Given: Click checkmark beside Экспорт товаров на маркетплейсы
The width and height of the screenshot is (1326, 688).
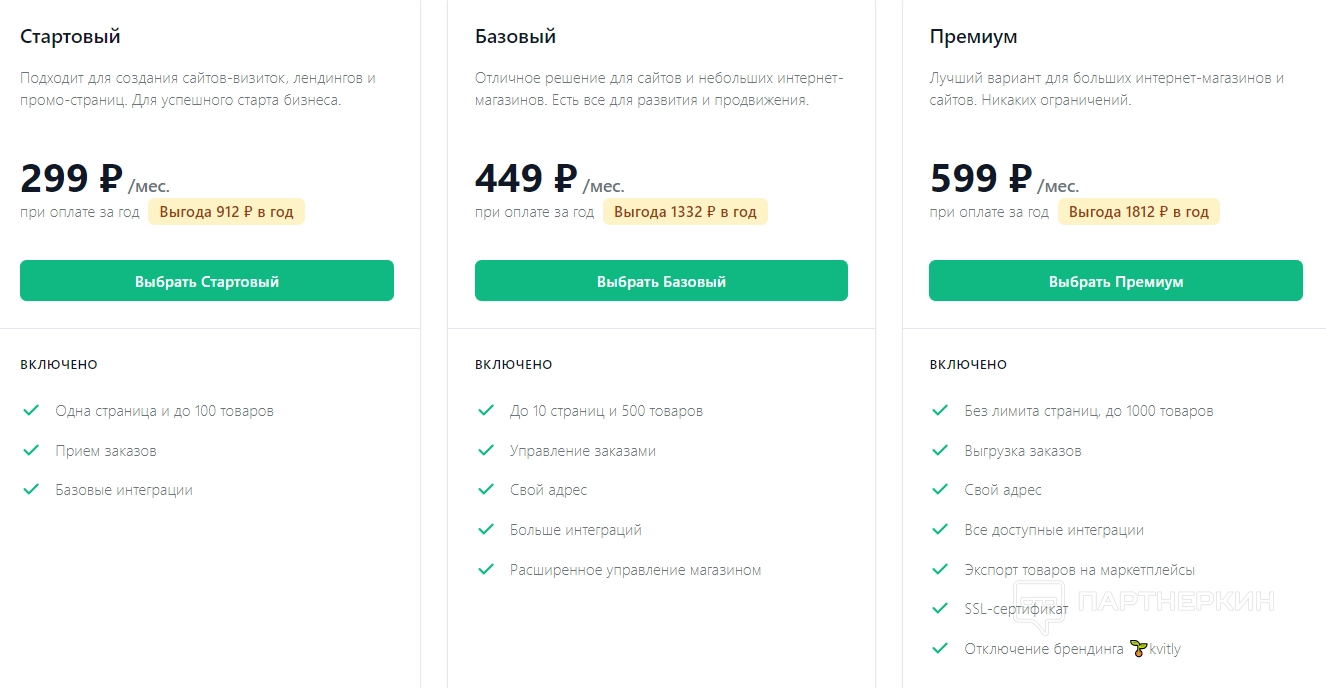Looking at the screenshot, I should (x=940, y=569).
